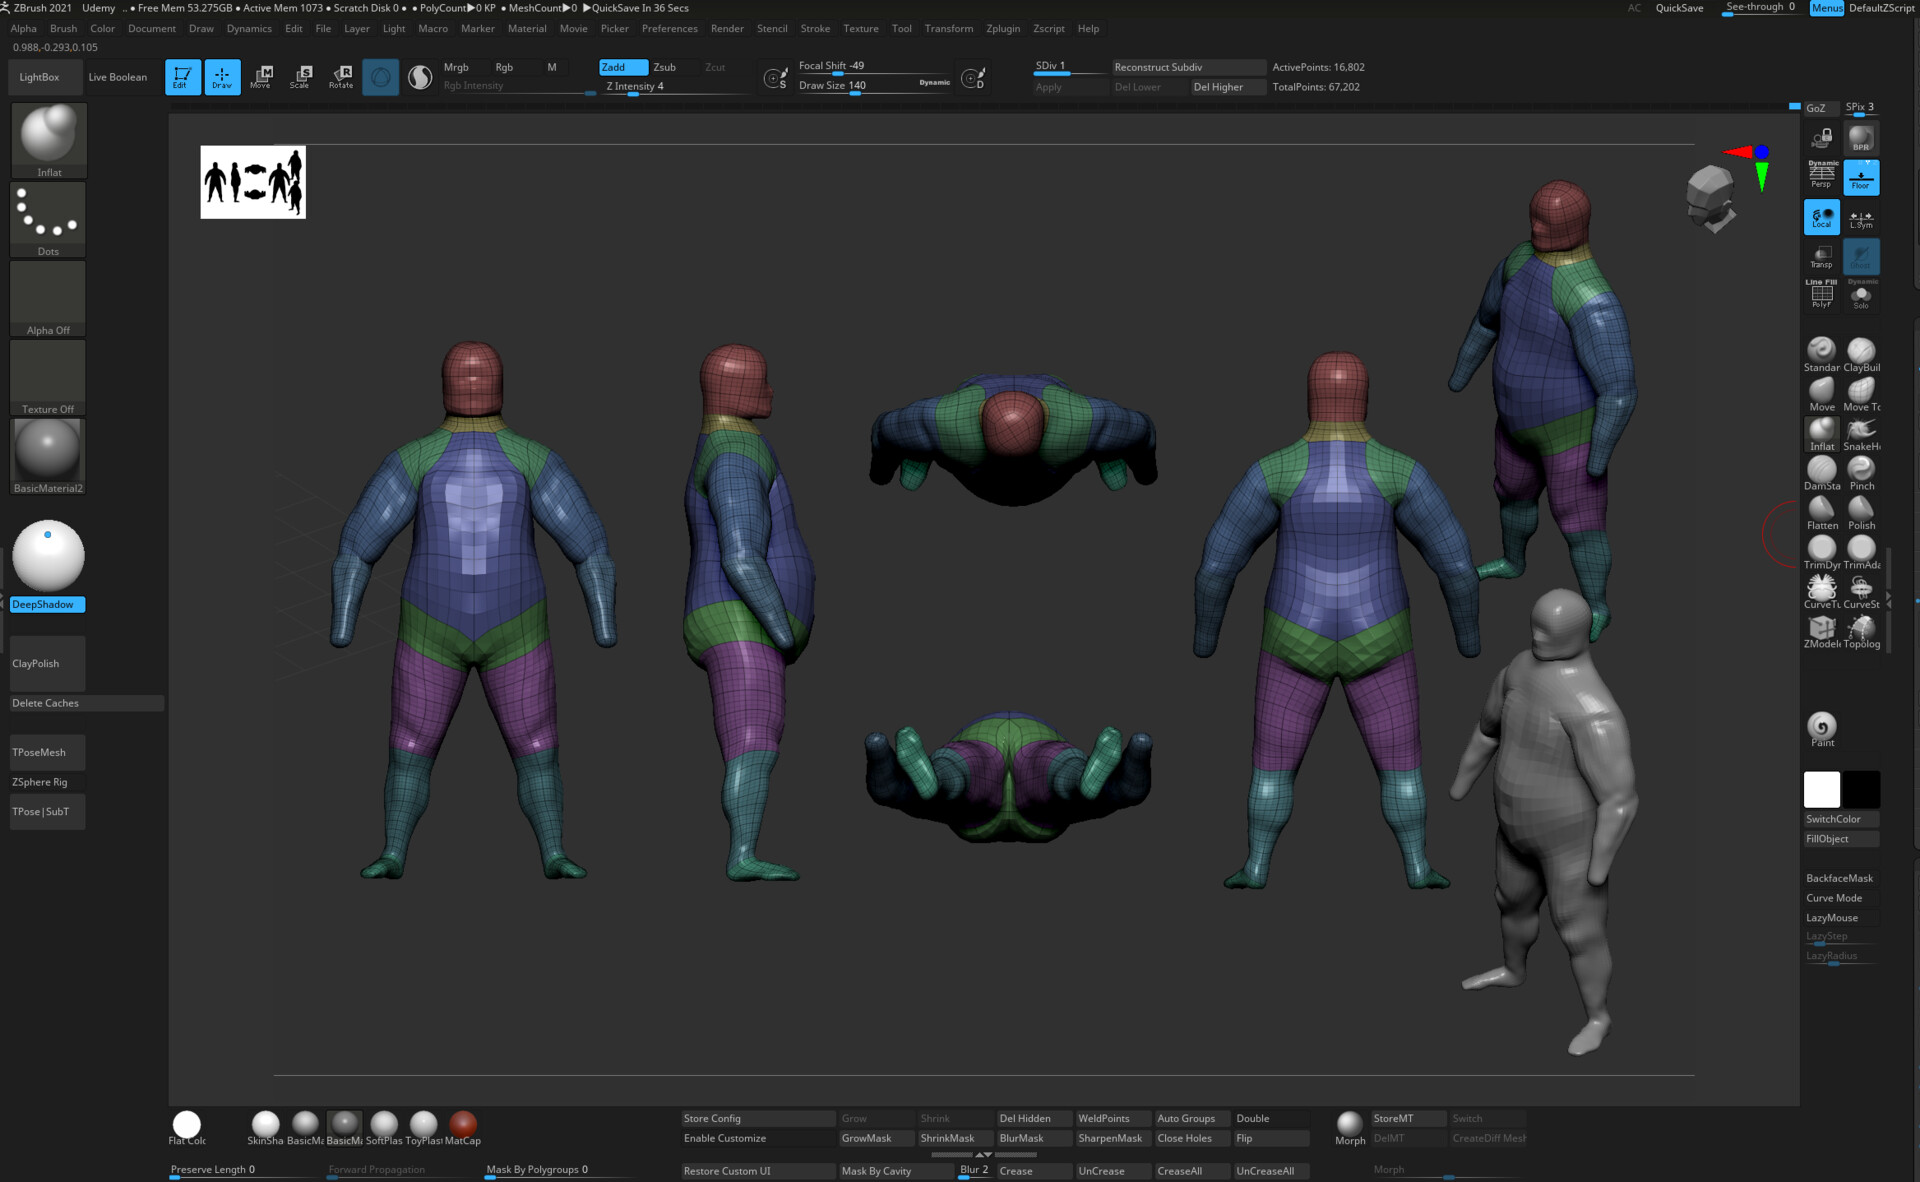Open the current material picker
Image resolution: width=1920 pixels, height=1182 pixels.
[x=419, y=76]
